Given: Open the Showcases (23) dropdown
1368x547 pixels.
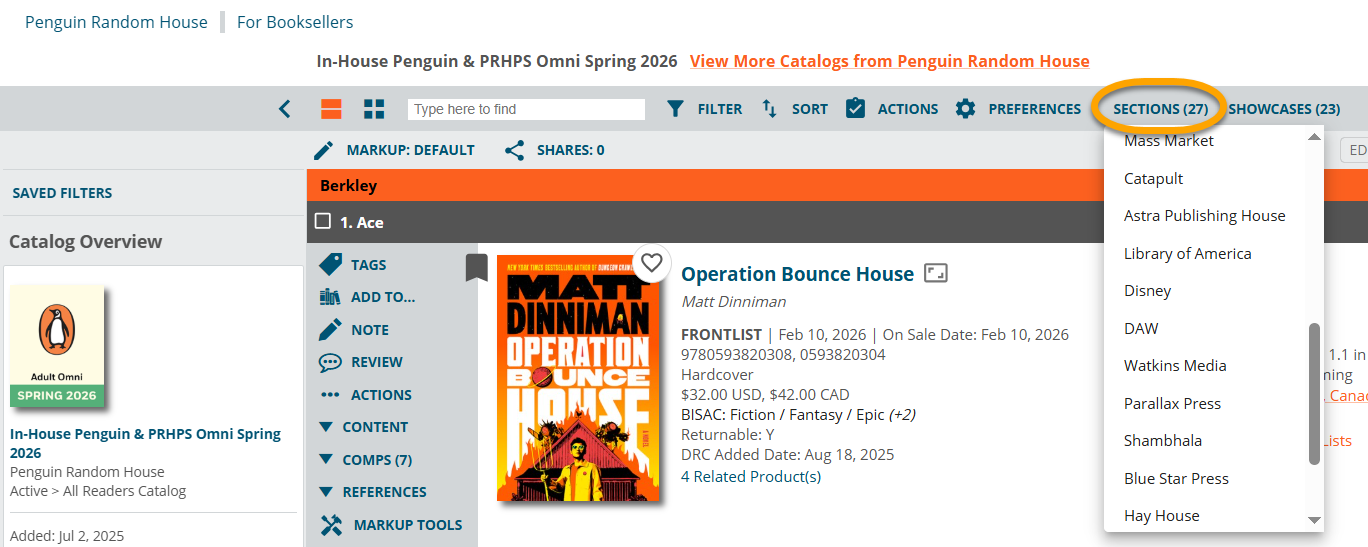Looking at the screenshot, I should 1284,109.
